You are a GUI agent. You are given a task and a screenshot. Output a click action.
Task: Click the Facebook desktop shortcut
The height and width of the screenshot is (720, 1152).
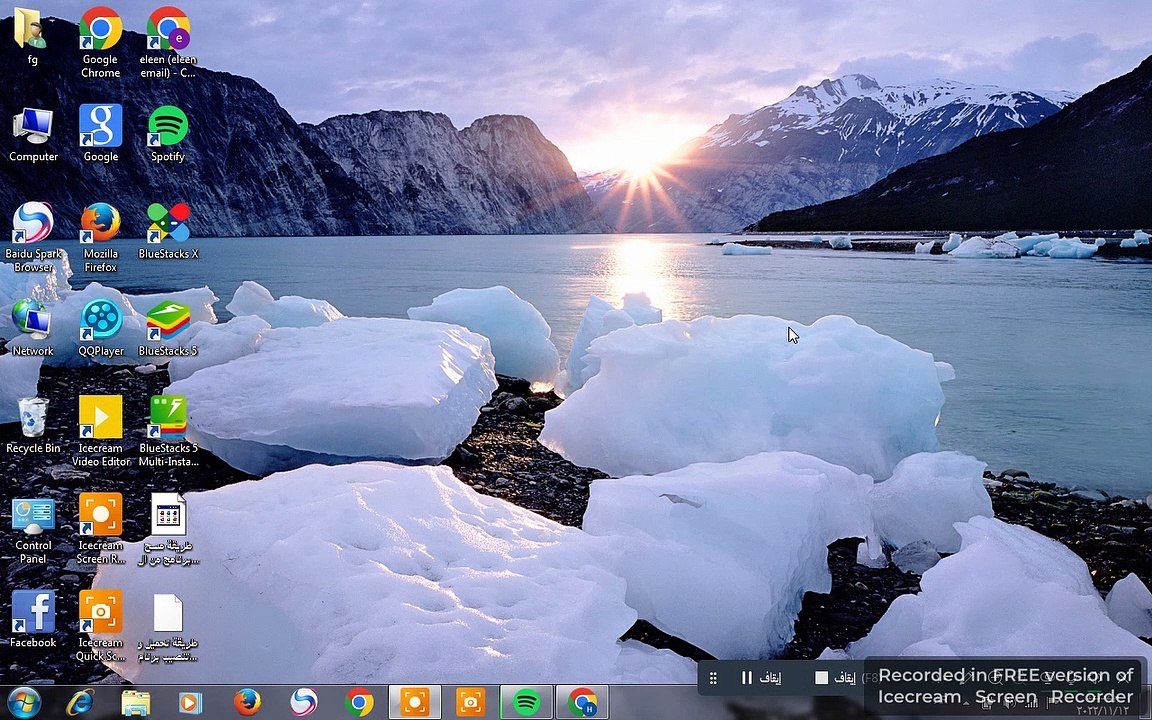[x=33, y=619]
